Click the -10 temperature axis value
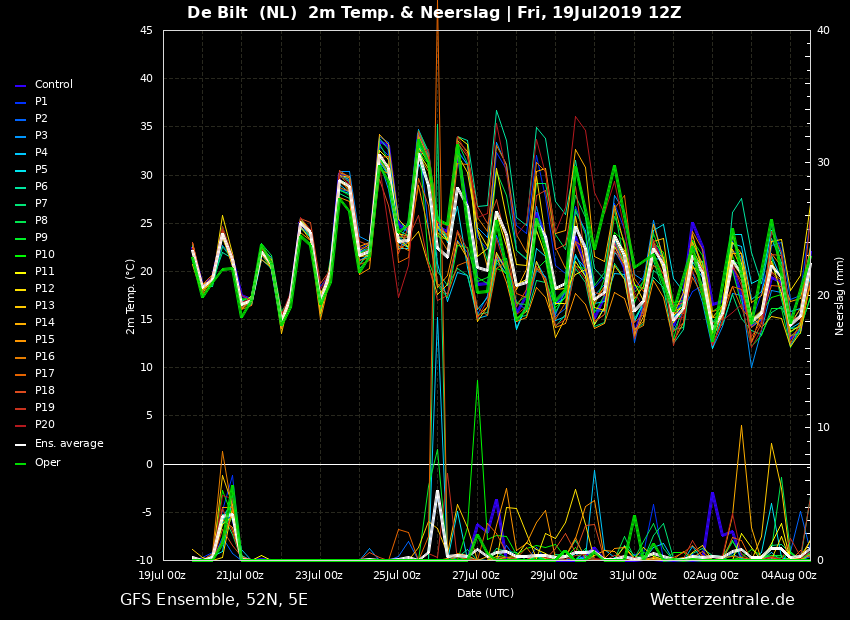 pyautogui.click(x=145, y=560)
